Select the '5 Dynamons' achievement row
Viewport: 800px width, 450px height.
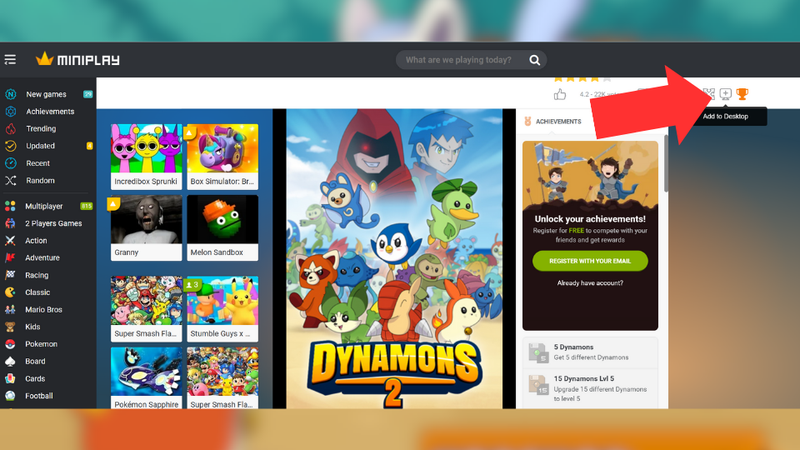590,352
